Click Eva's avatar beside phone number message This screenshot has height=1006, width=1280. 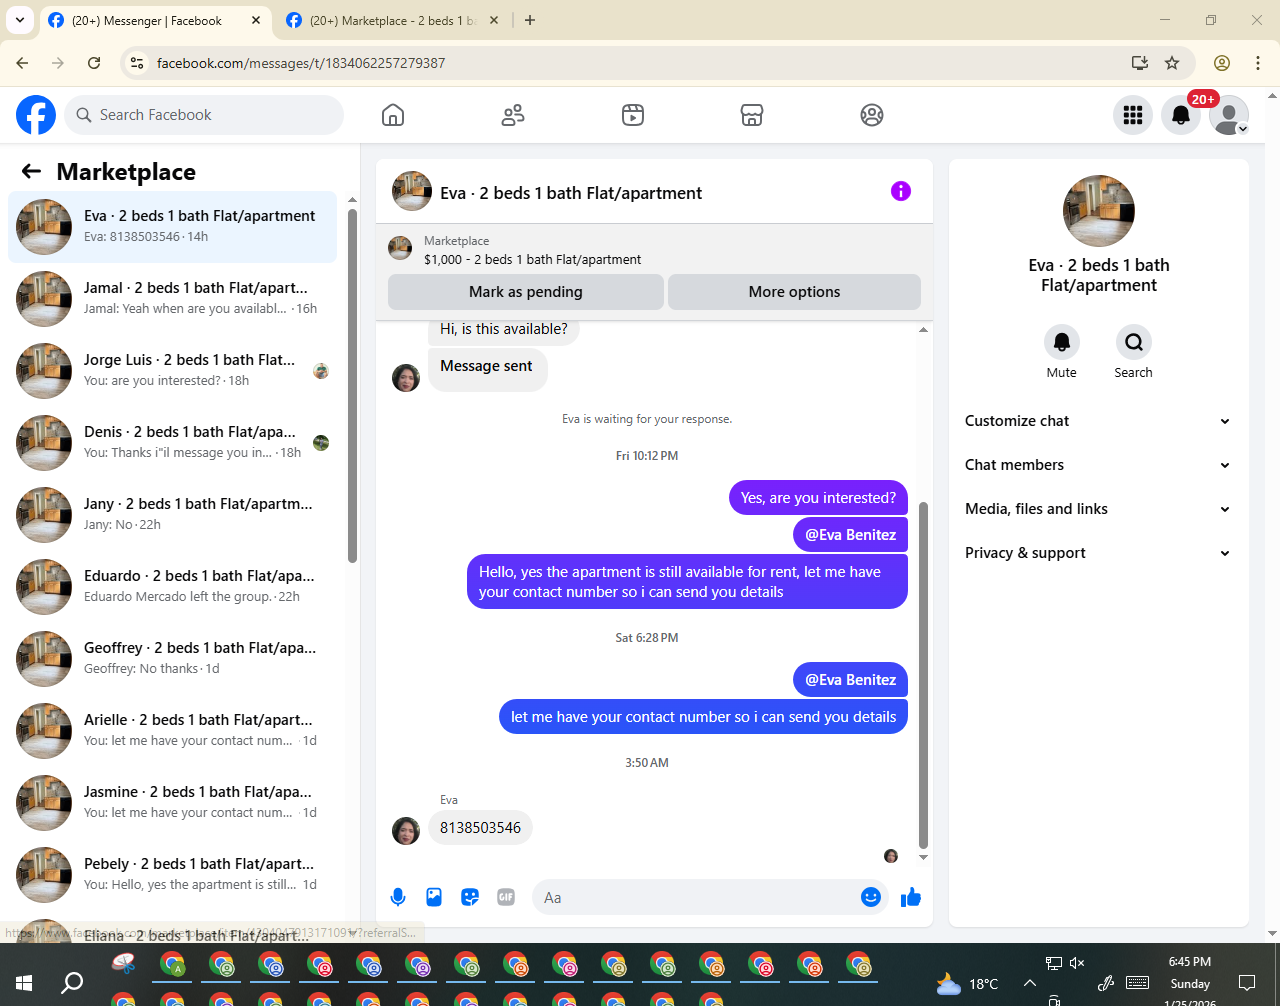pyautogui.click(x=406, y=831)
